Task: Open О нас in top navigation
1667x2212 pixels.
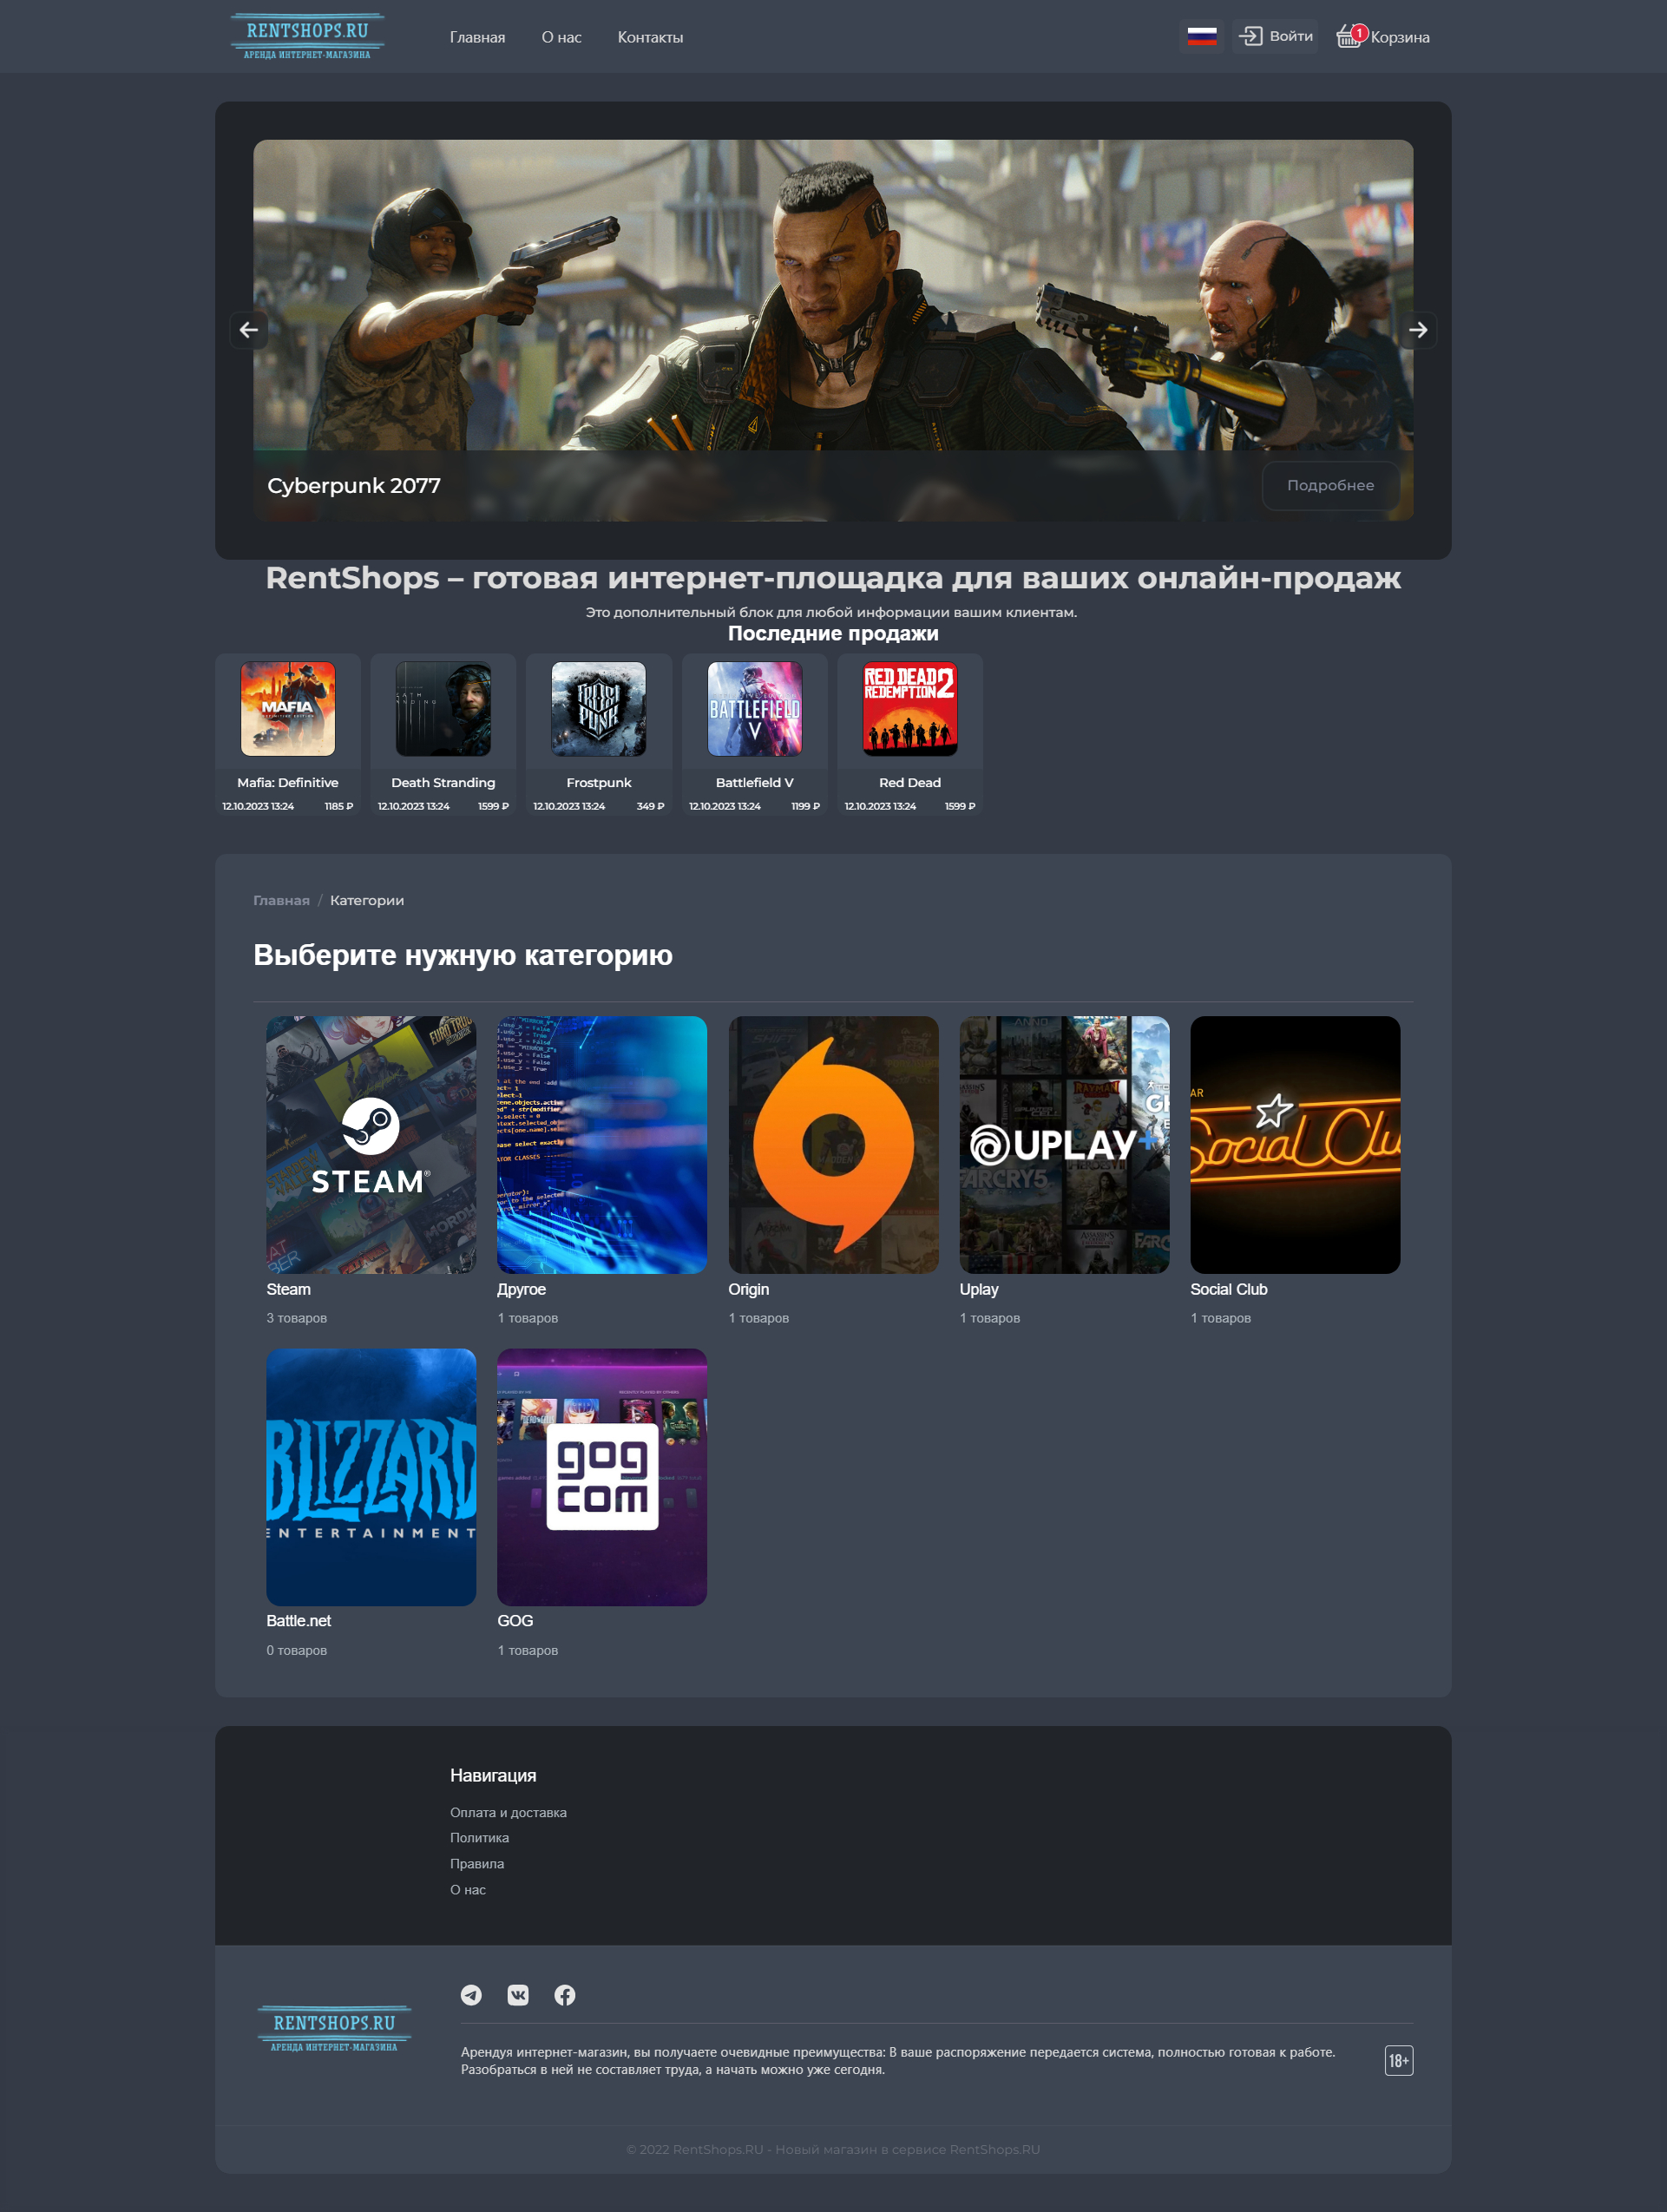Action: point(561,37)
